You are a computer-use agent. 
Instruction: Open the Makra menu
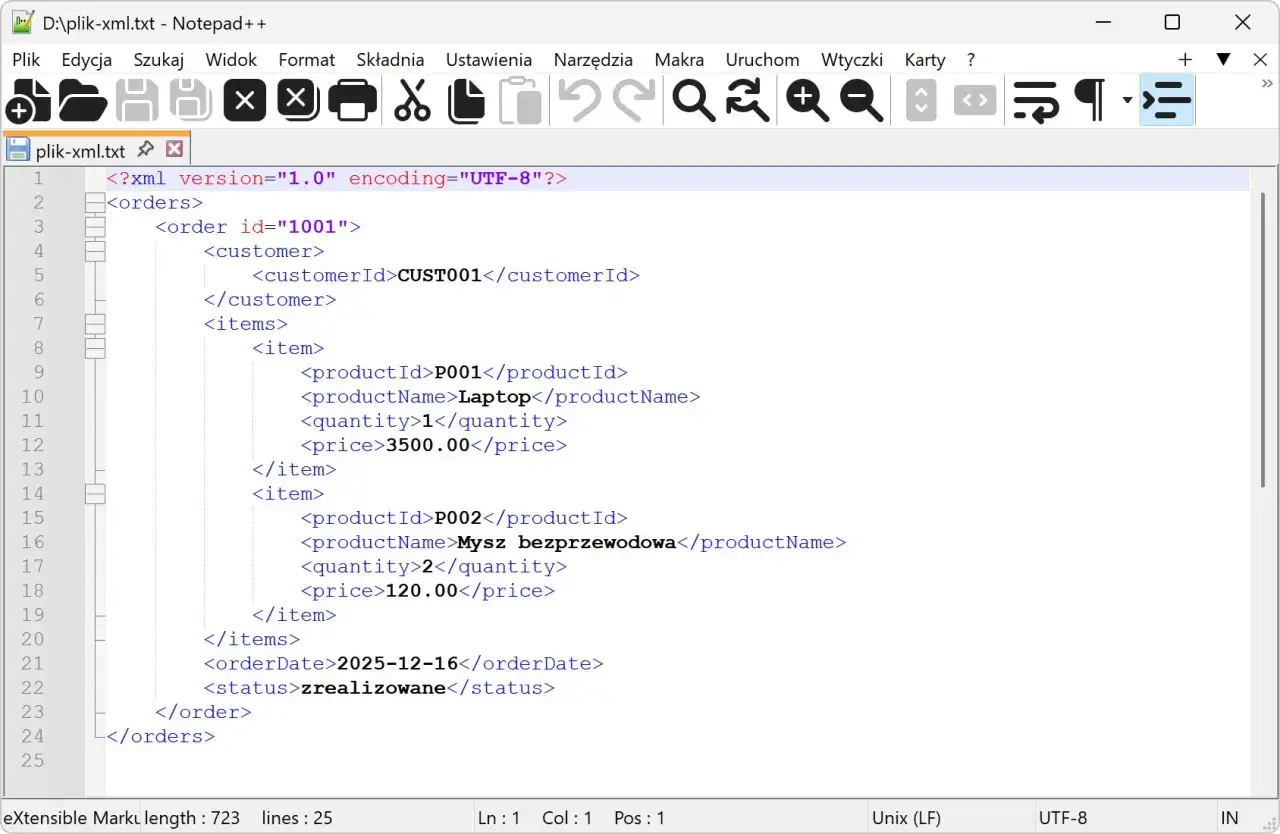point(679,59)
